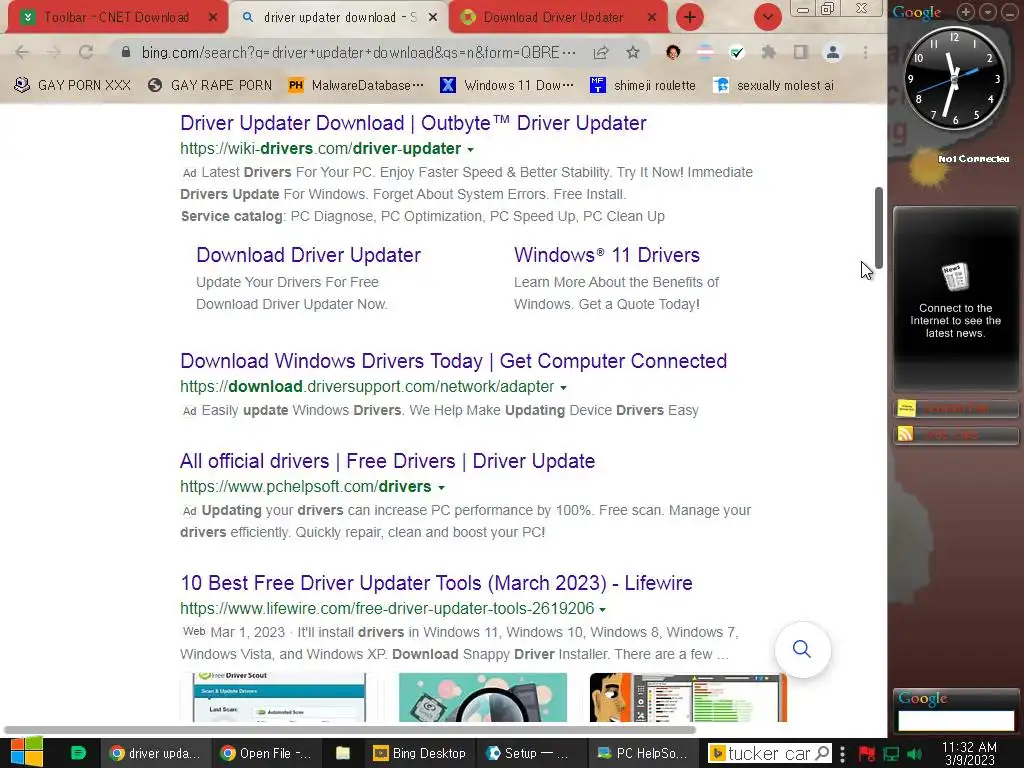Close the Toolbar - CNET Download tab
1024x768 pixels.
tap(212, 18)
